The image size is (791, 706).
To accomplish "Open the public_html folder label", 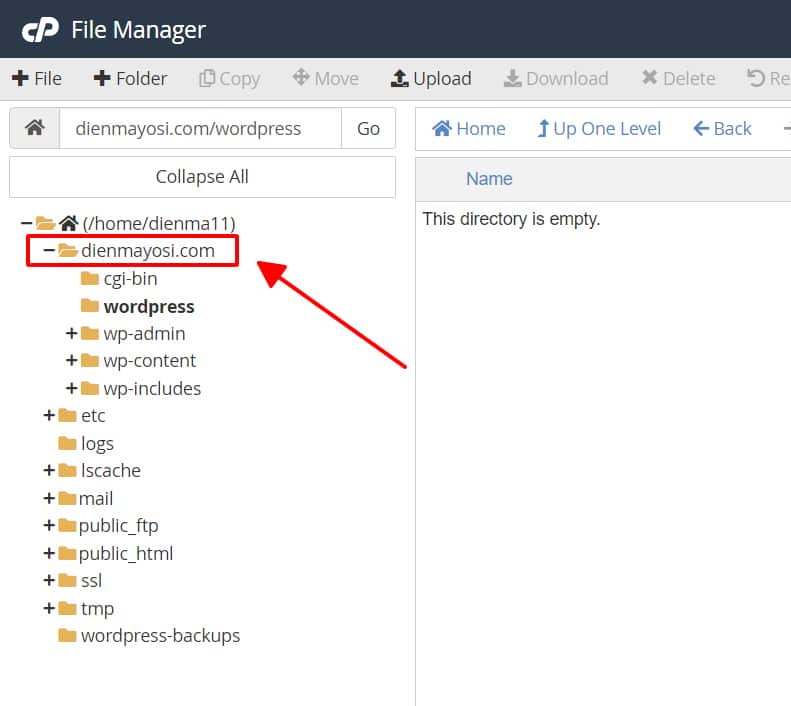I will (126, 553).
